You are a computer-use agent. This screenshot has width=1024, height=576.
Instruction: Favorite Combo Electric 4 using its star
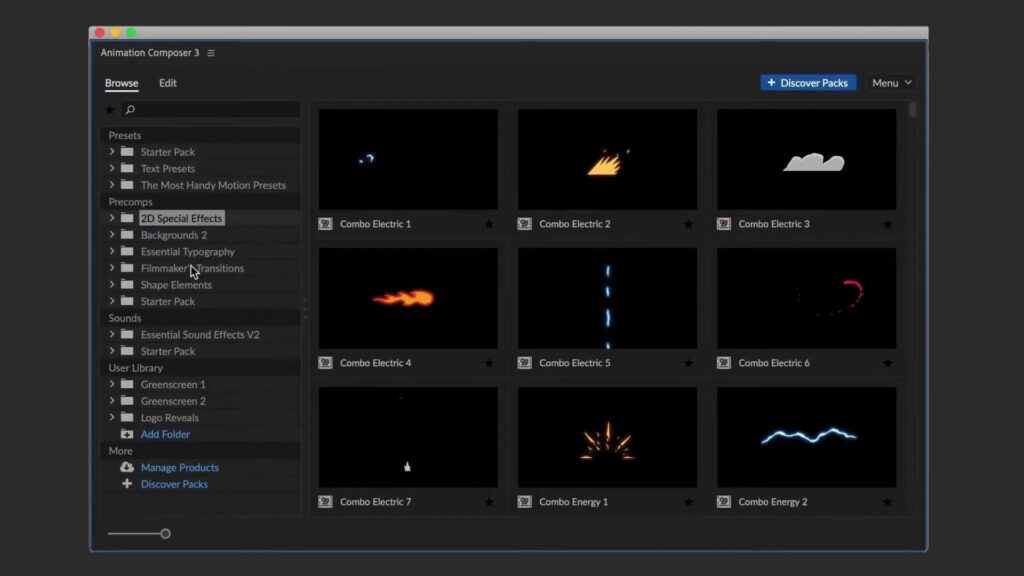[x=489, y=363]
